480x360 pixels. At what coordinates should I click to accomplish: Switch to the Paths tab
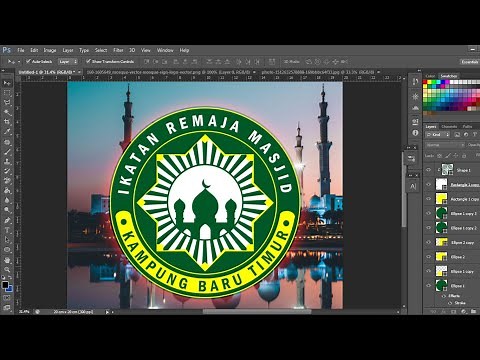467,127
